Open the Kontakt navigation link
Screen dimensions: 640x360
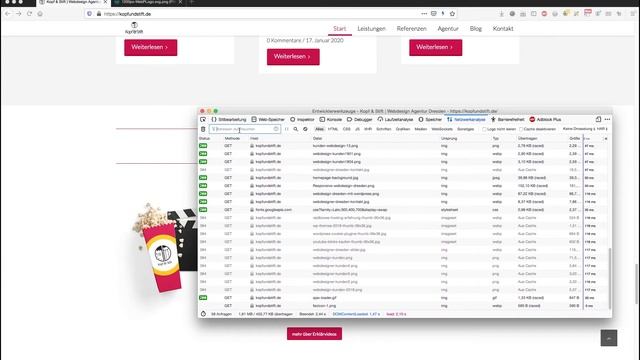(x=503, y=29)
